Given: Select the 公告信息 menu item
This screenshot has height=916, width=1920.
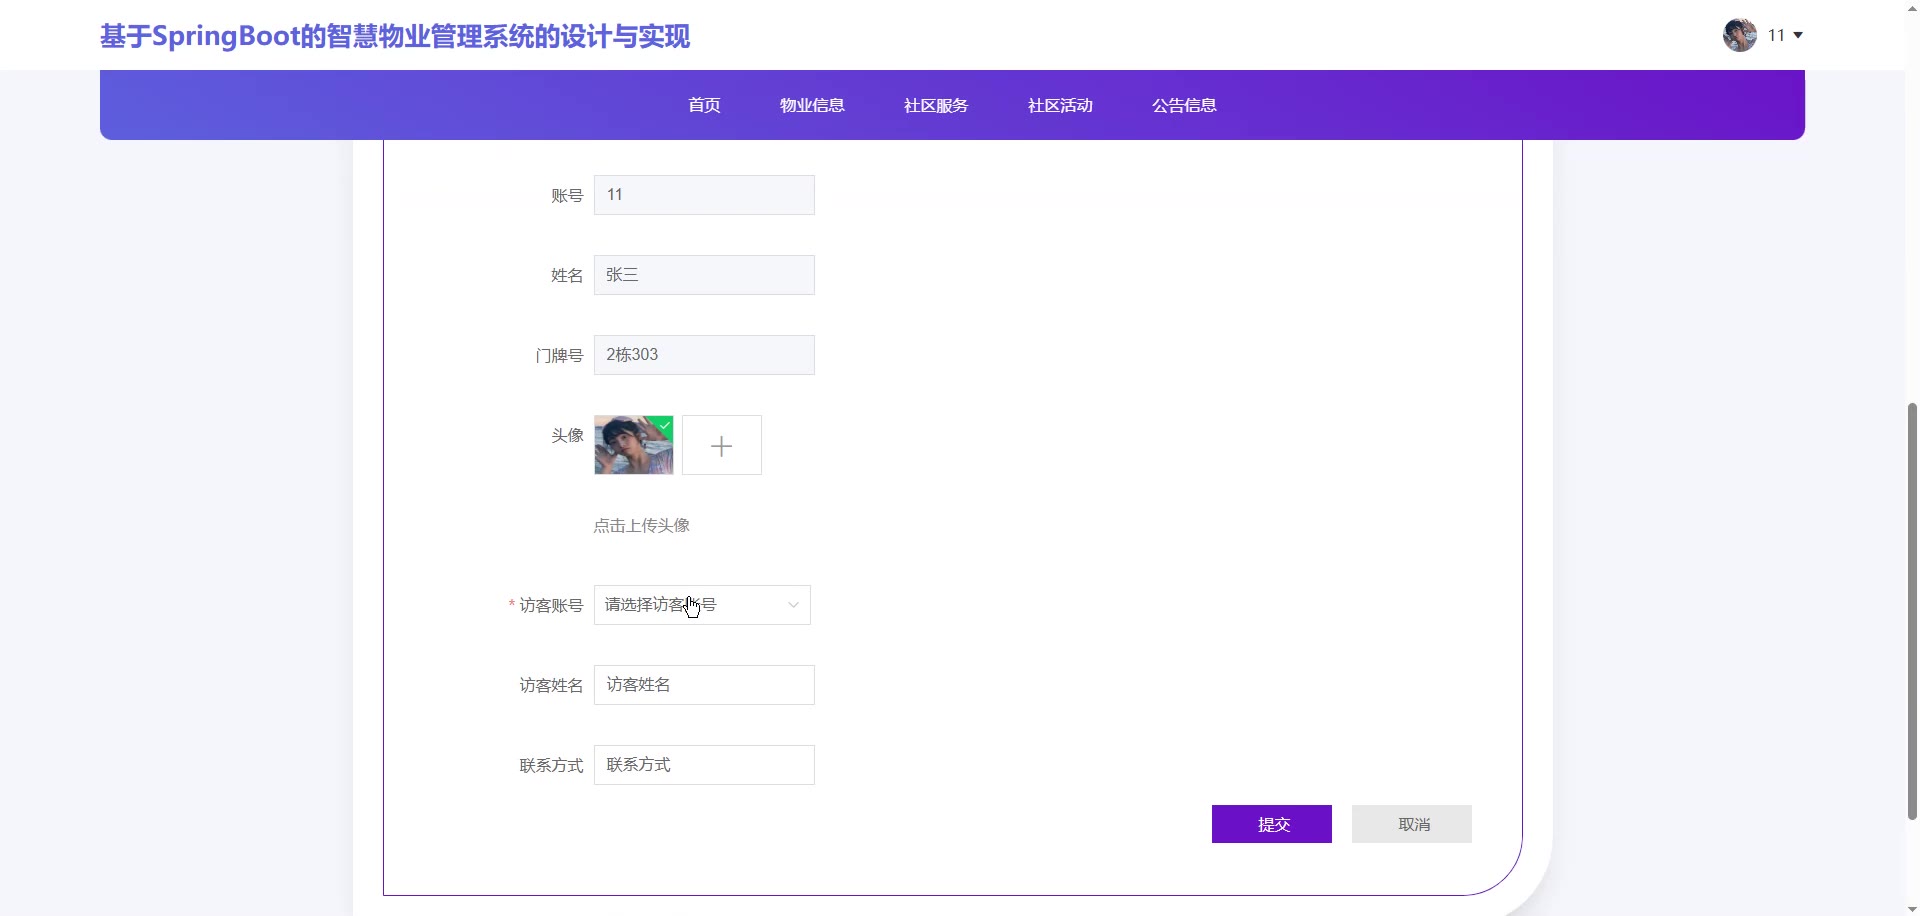Looking at the screenshot, I should 1184,105.
